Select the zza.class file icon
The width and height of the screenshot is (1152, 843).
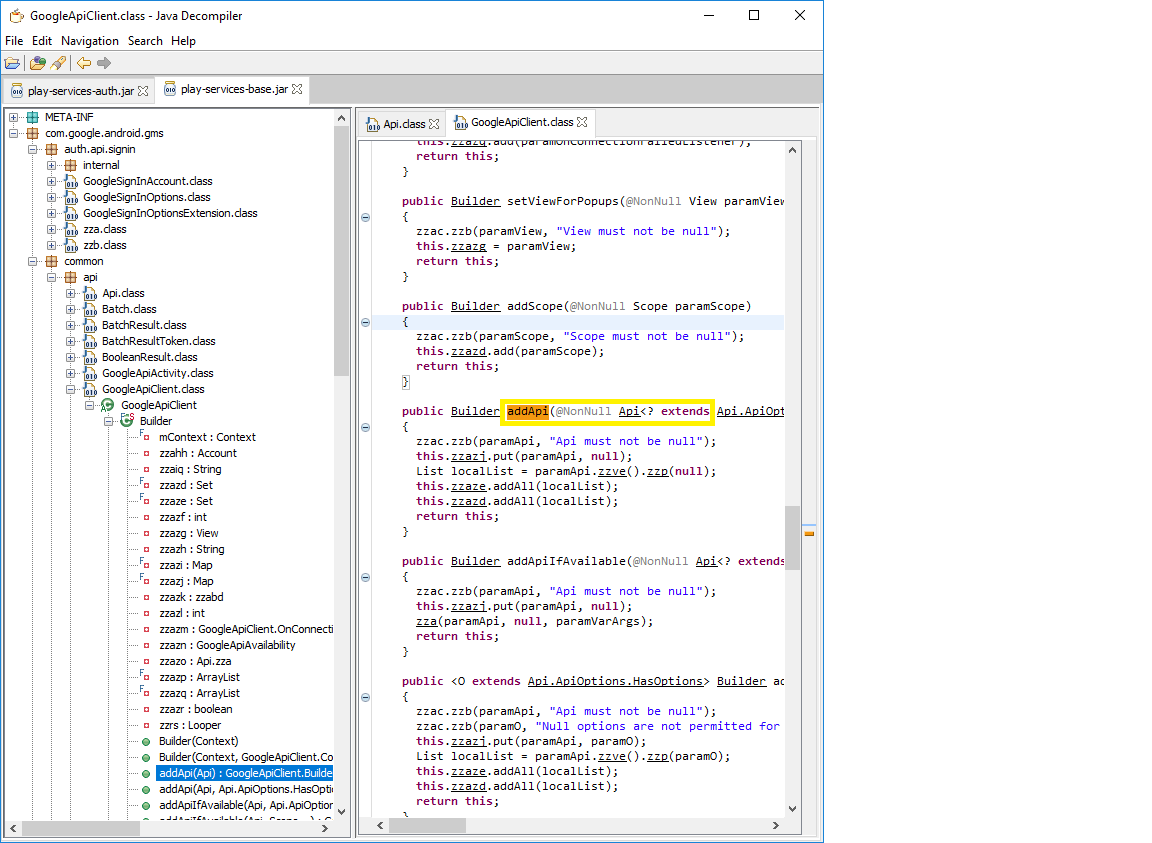point(71,229)
